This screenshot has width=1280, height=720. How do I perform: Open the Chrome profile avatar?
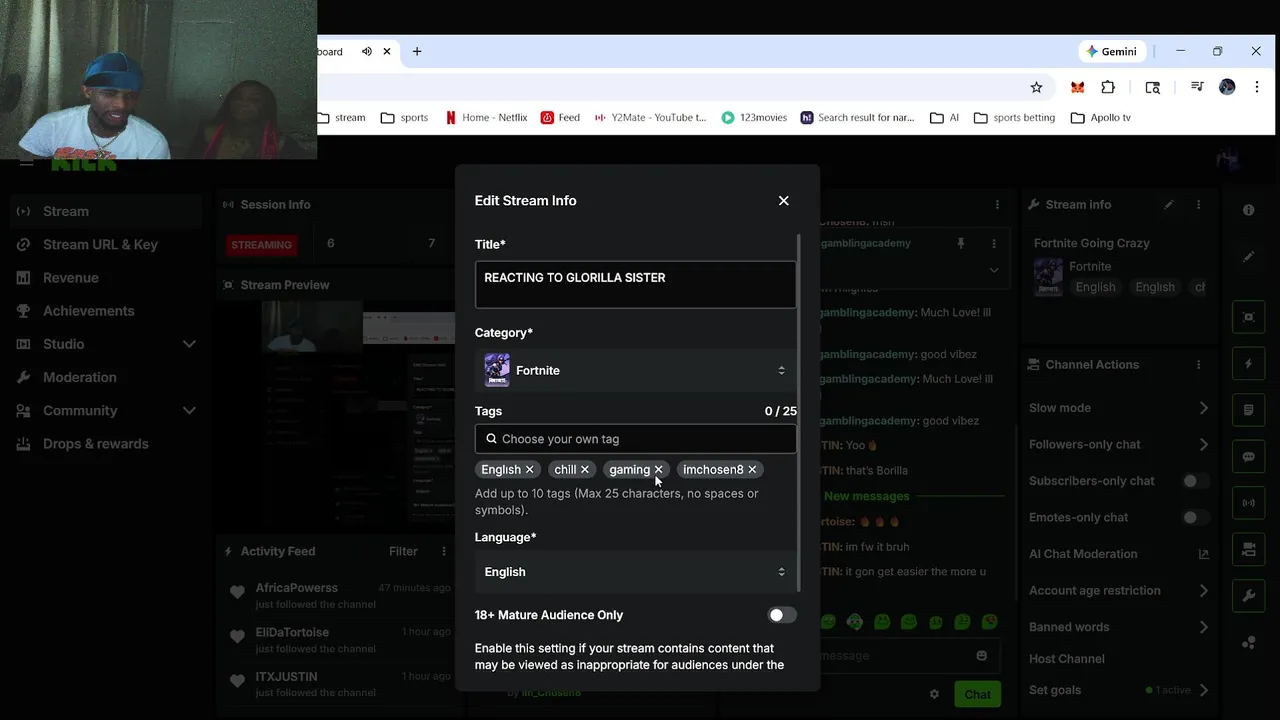click(x=1227, y=88)
